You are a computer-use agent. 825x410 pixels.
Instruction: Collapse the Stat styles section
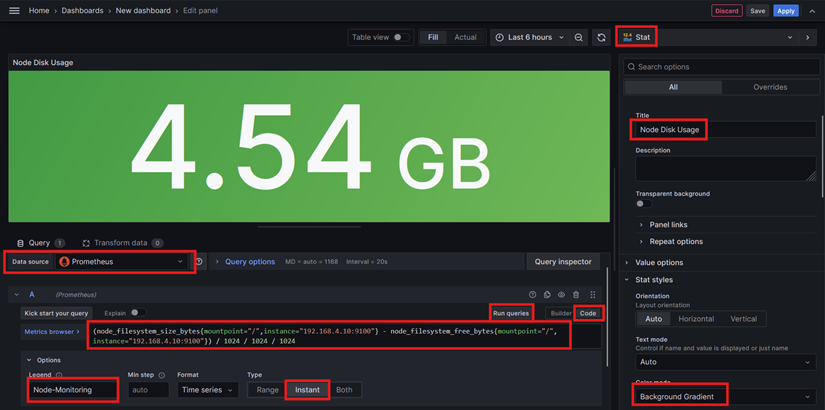(x=653, y=279)
